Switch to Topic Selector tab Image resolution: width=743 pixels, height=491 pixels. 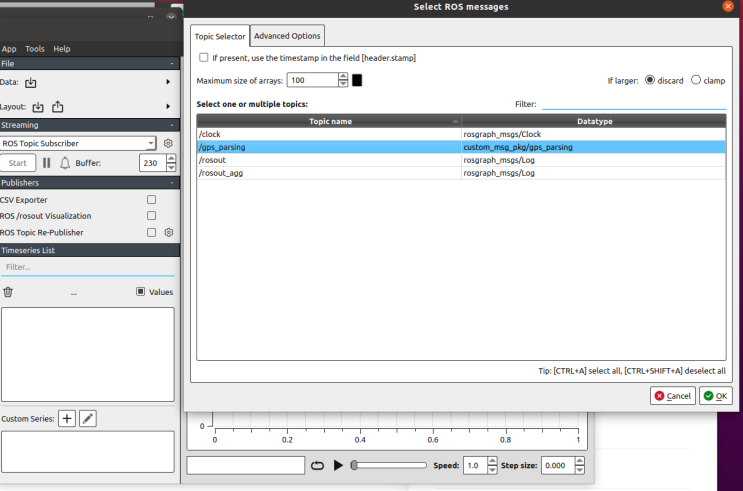220,36
